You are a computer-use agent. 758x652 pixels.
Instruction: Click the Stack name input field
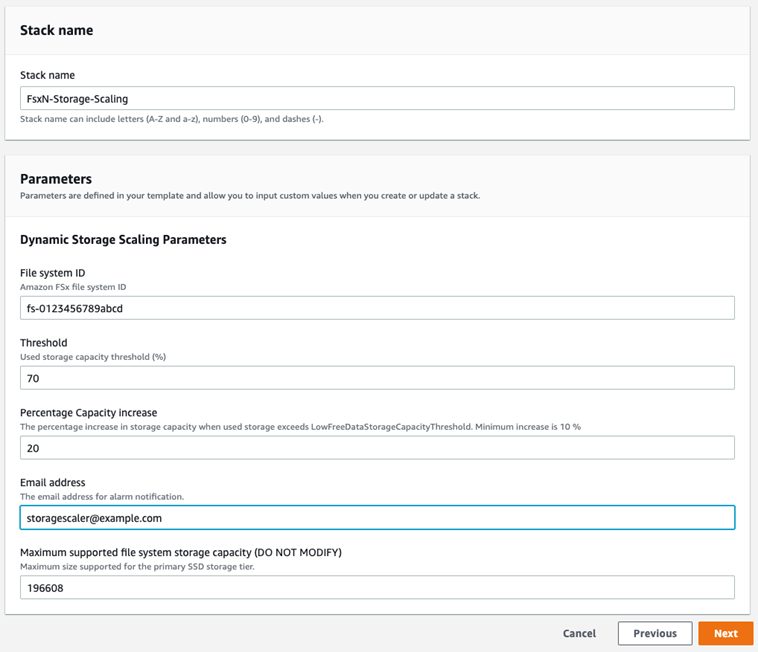point(377,98)
